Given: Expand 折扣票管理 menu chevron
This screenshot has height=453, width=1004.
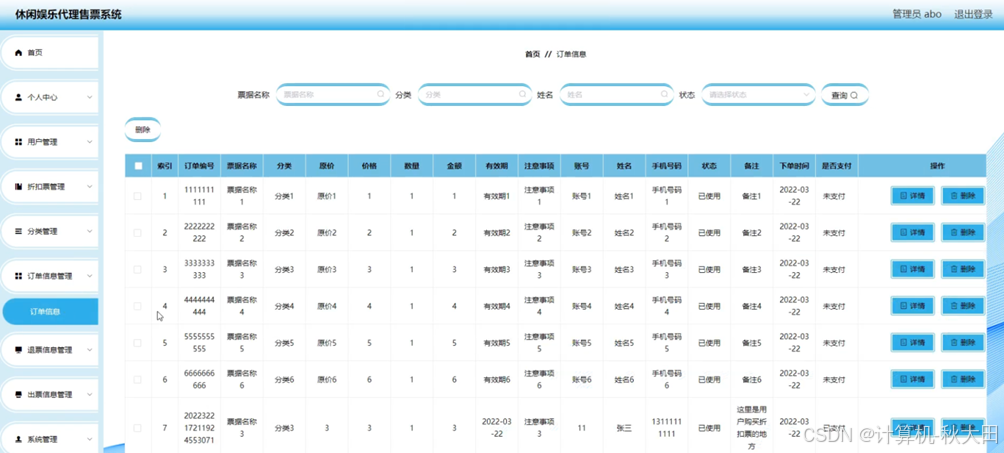Looking at the screenshot, I should click(x=90, y=187).
